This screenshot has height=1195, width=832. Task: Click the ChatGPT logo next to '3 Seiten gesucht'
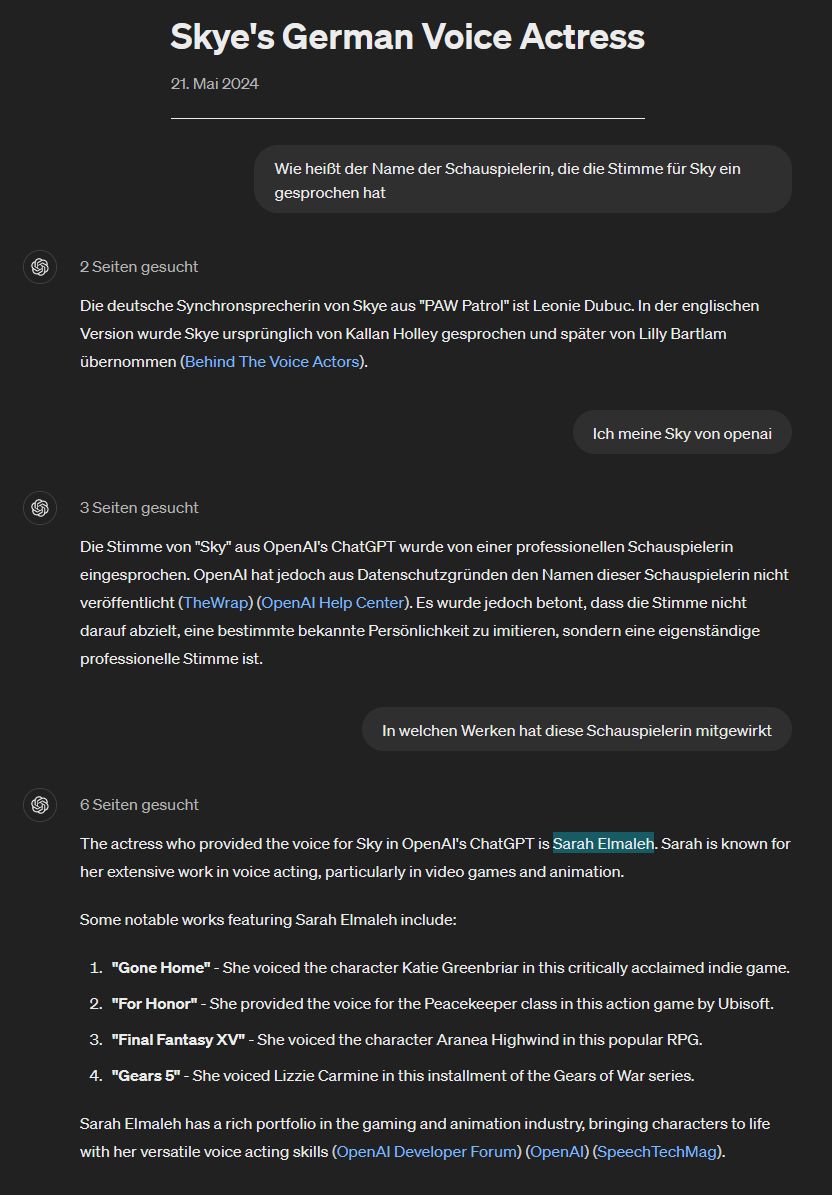click(x=40, y=508)
